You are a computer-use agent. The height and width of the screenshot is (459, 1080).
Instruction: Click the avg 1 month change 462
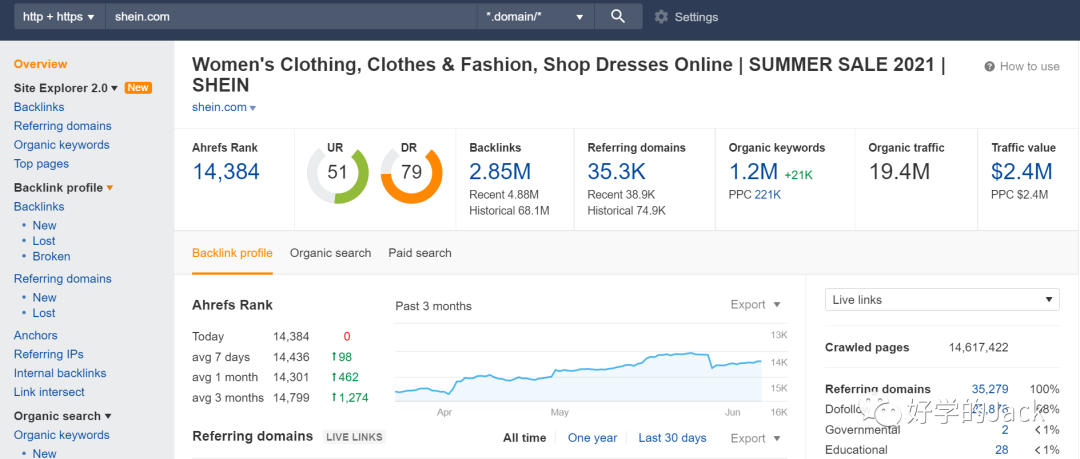coord(345,377)
